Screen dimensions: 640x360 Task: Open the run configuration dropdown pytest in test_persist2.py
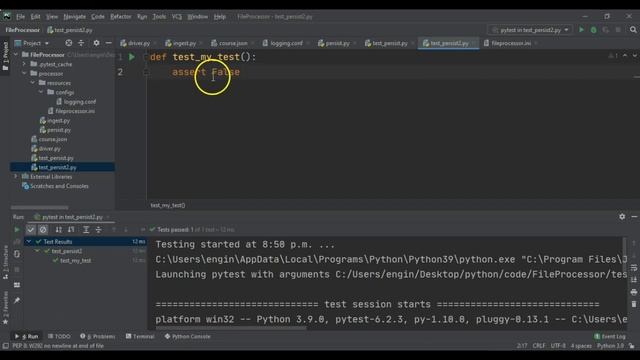coord(530,30)
